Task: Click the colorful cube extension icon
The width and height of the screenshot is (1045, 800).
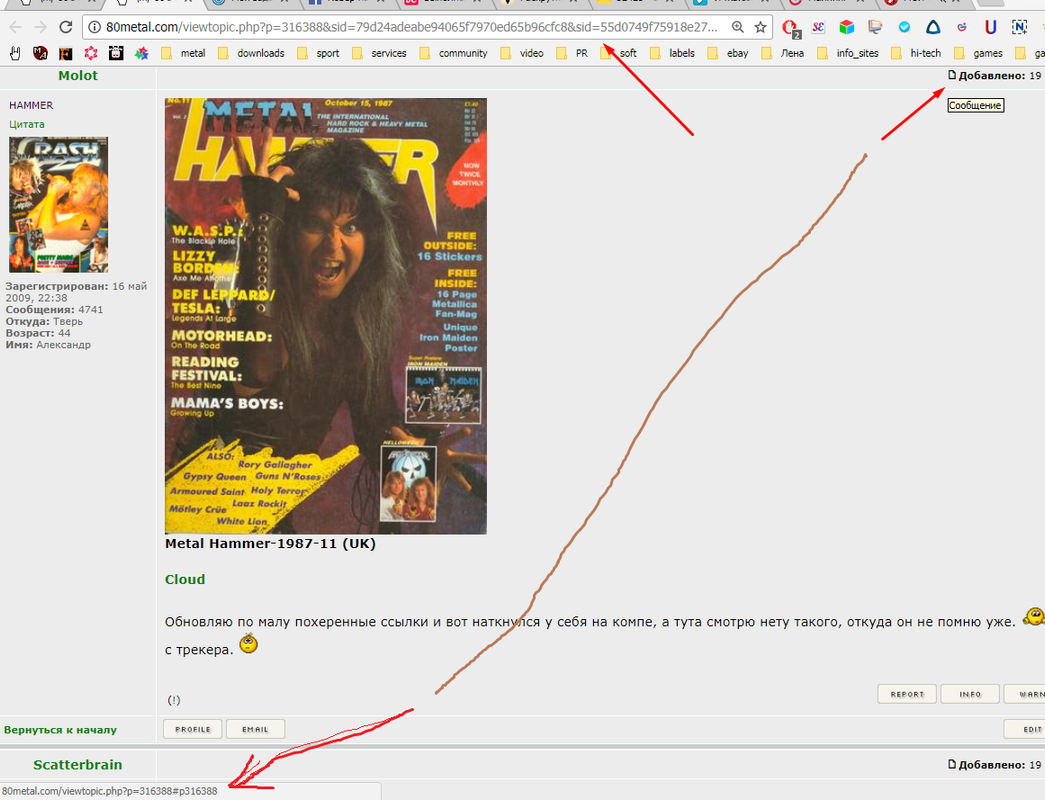Action: 846,27
